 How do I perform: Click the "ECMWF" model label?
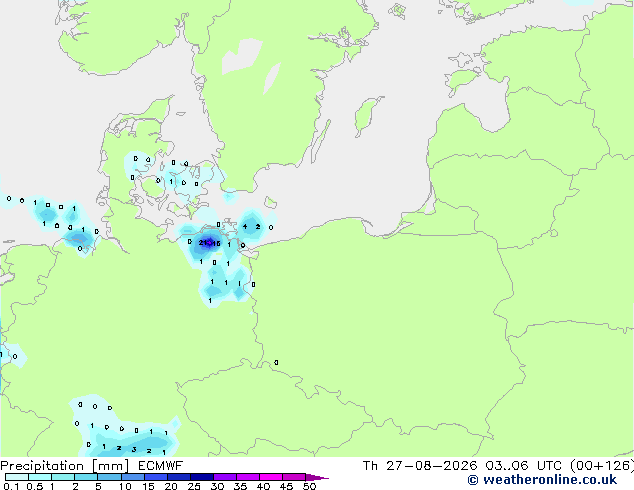pyautogui.click(x=161, y=466)
